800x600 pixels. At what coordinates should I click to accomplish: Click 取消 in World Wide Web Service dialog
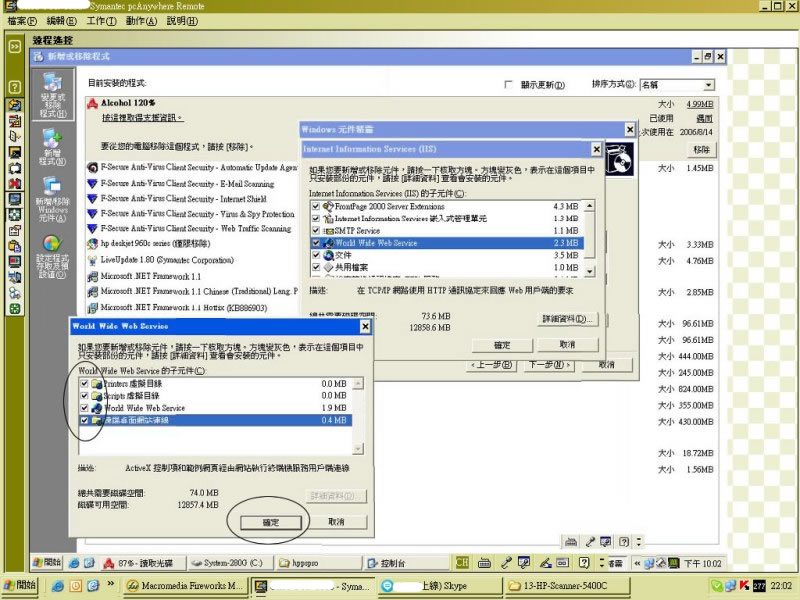(x=336, y=522)
